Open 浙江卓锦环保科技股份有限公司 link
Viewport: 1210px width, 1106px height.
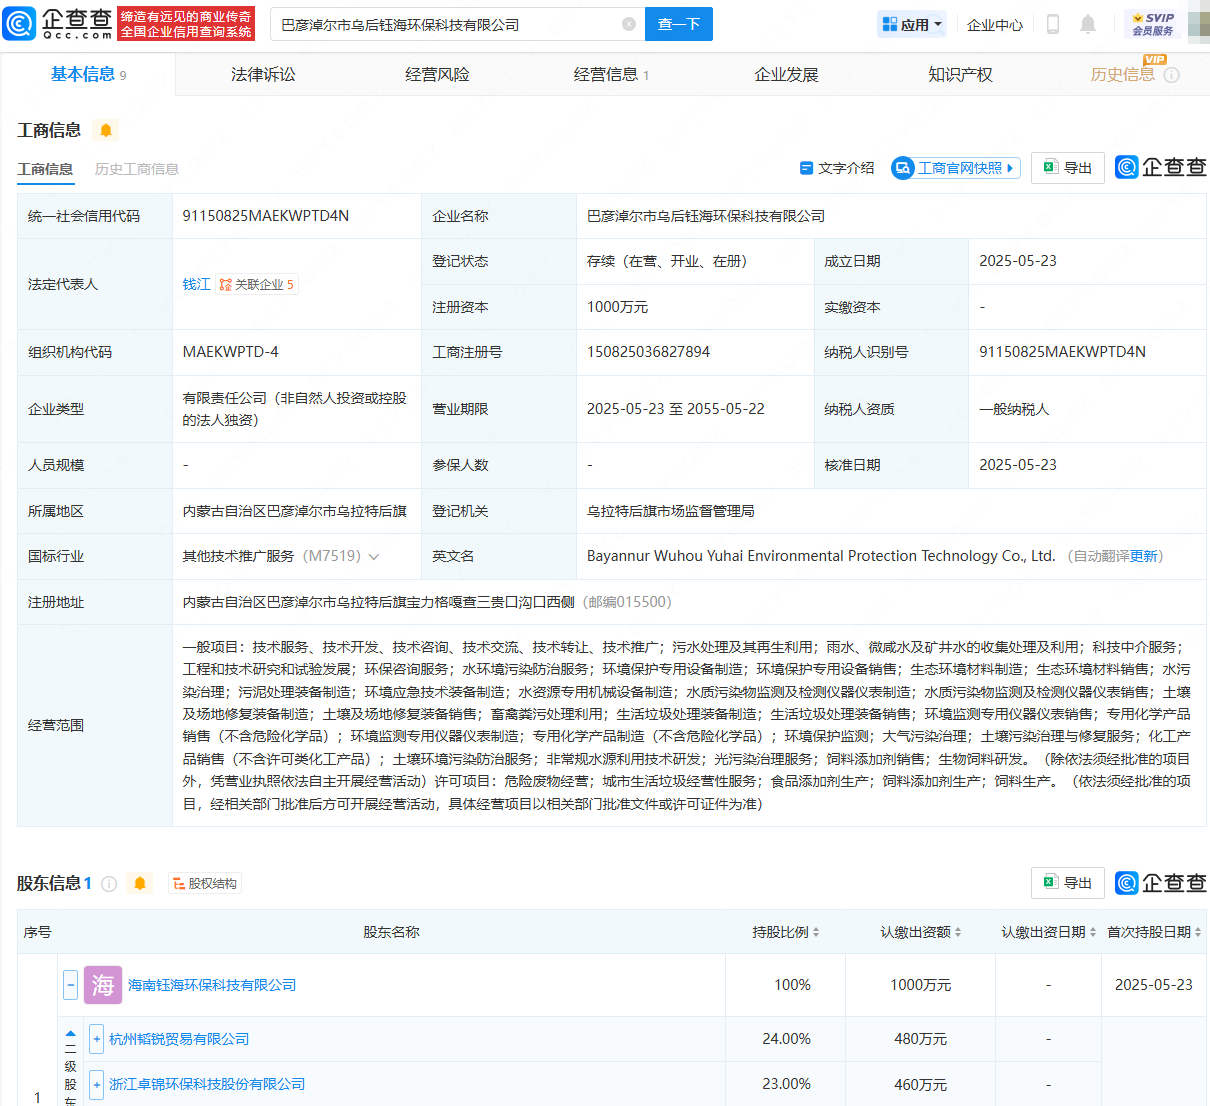tap(207, 1084)
